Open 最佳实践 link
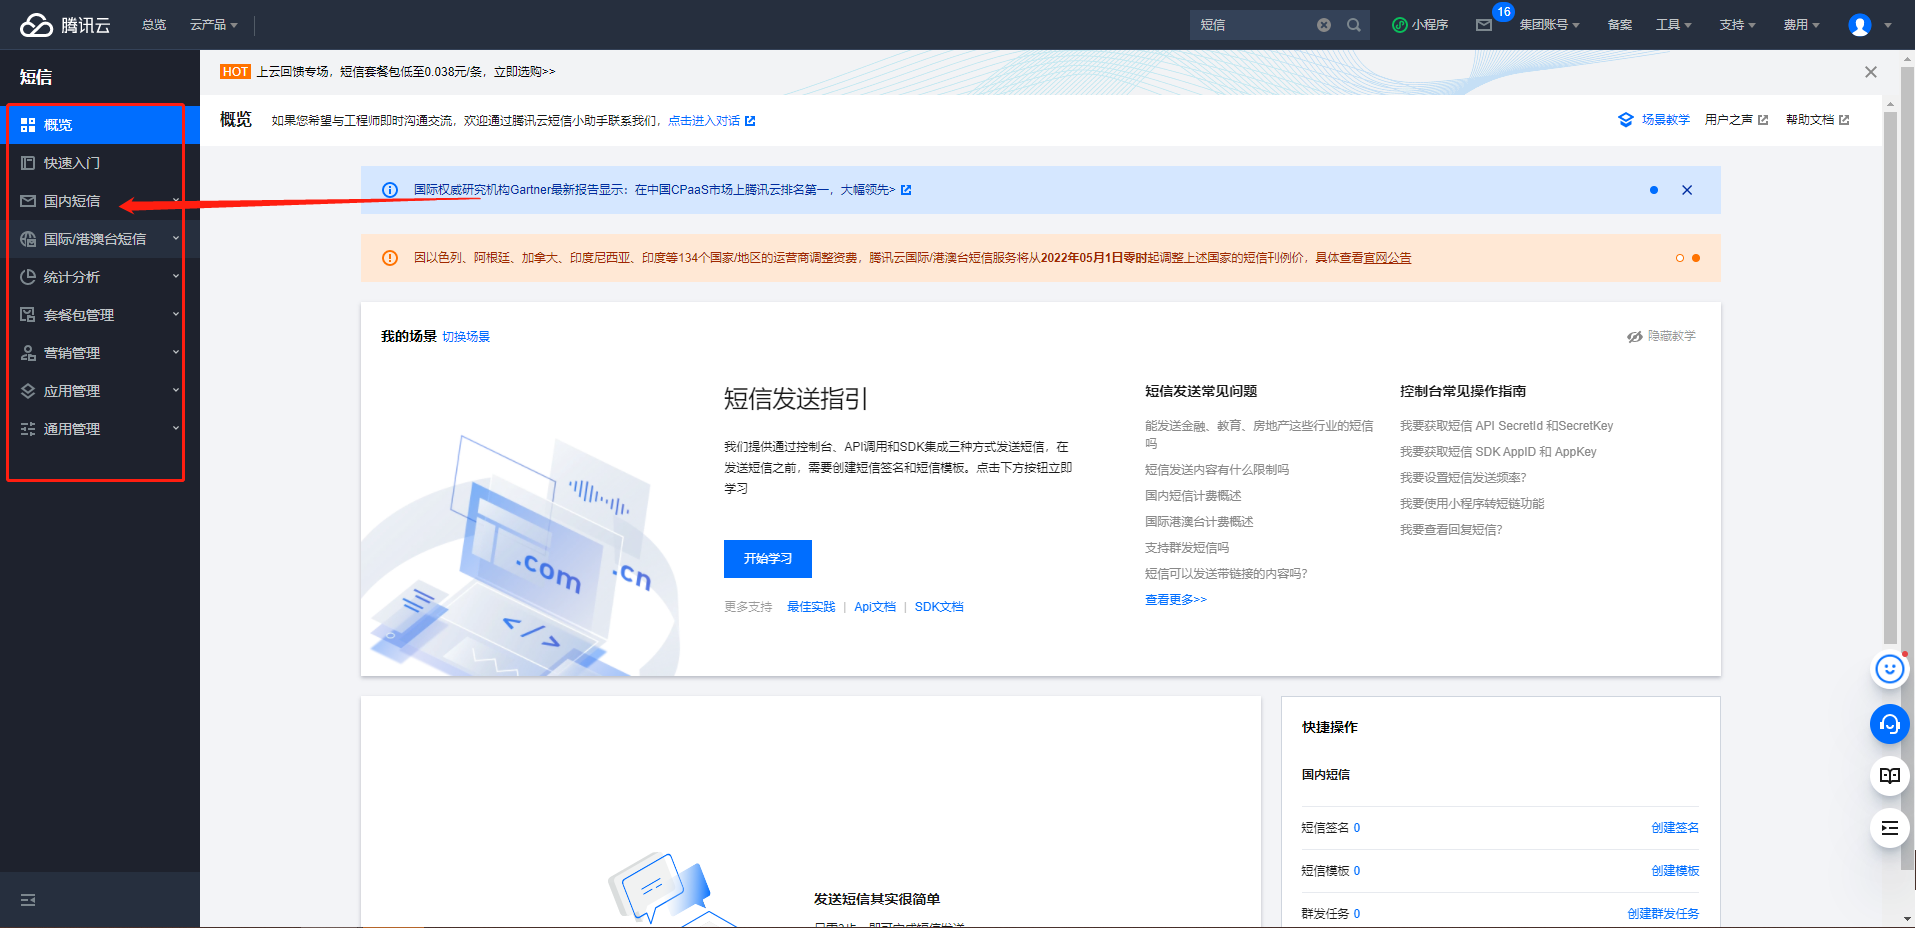This screenshot has width=1916, height=928. [x=811, y=607]
